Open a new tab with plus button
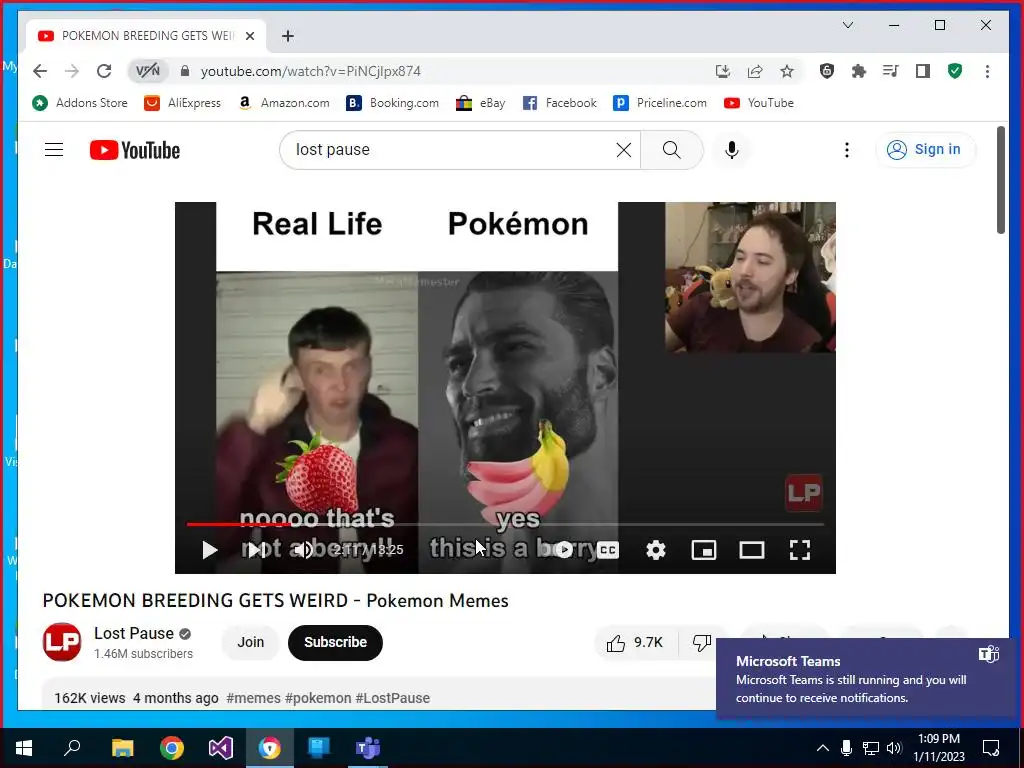The image size is (1024, 768). tap(288, 36)
